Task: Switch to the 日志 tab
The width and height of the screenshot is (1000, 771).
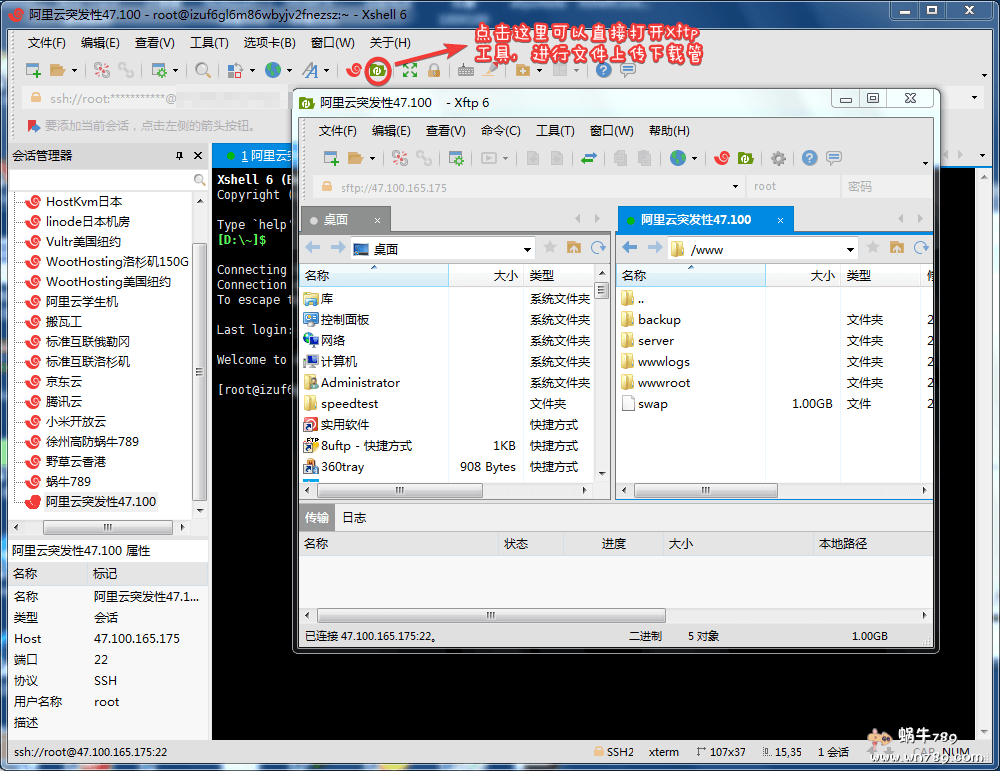Action: (x=354, y=518)
